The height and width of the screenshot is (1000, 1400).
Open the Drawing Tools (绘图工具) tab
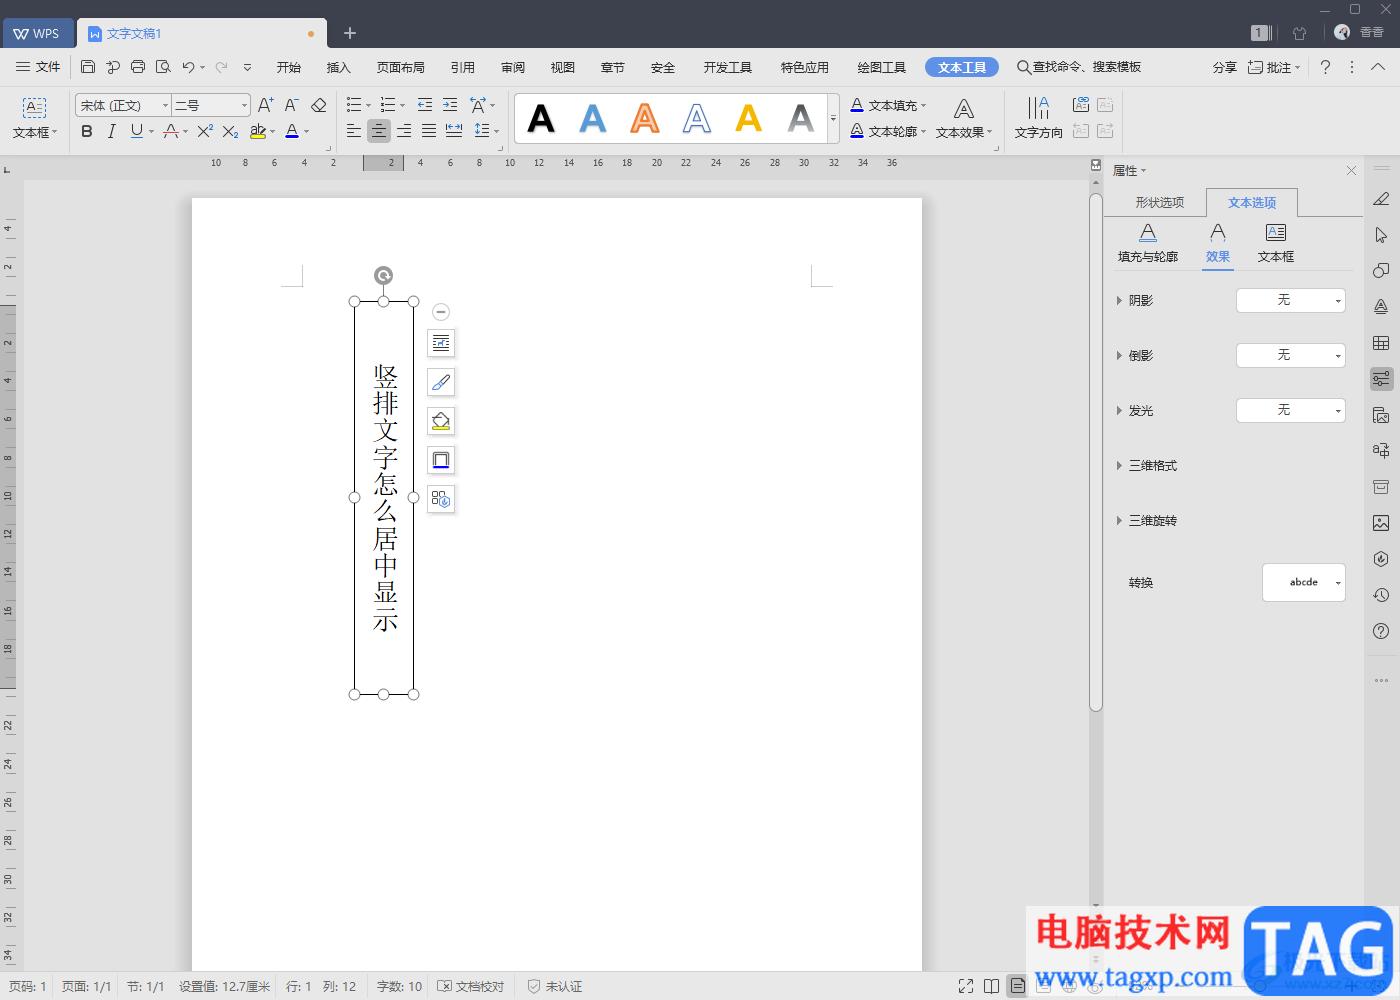(x=882, y=67)
